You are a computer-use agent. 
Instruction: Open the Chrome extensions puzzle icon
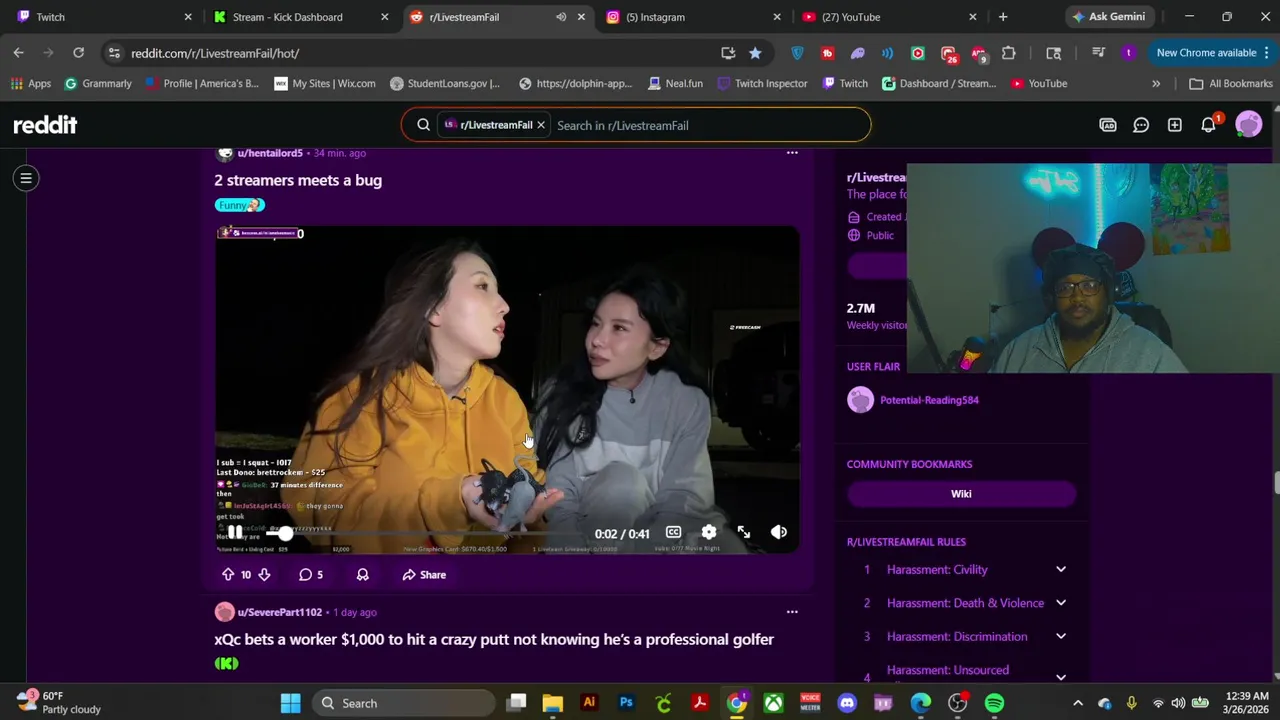click(x=1008, y=53)
